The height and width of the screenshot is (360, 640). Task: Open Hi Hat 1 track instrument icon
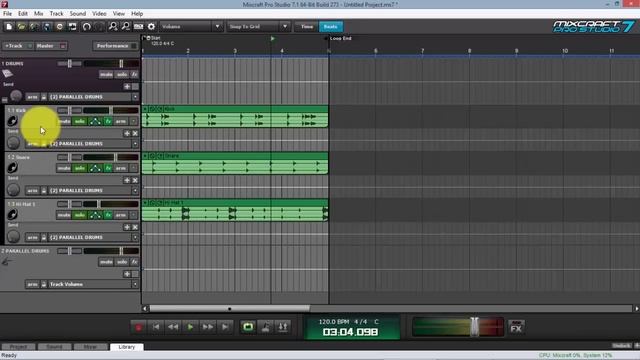(13, 215)
